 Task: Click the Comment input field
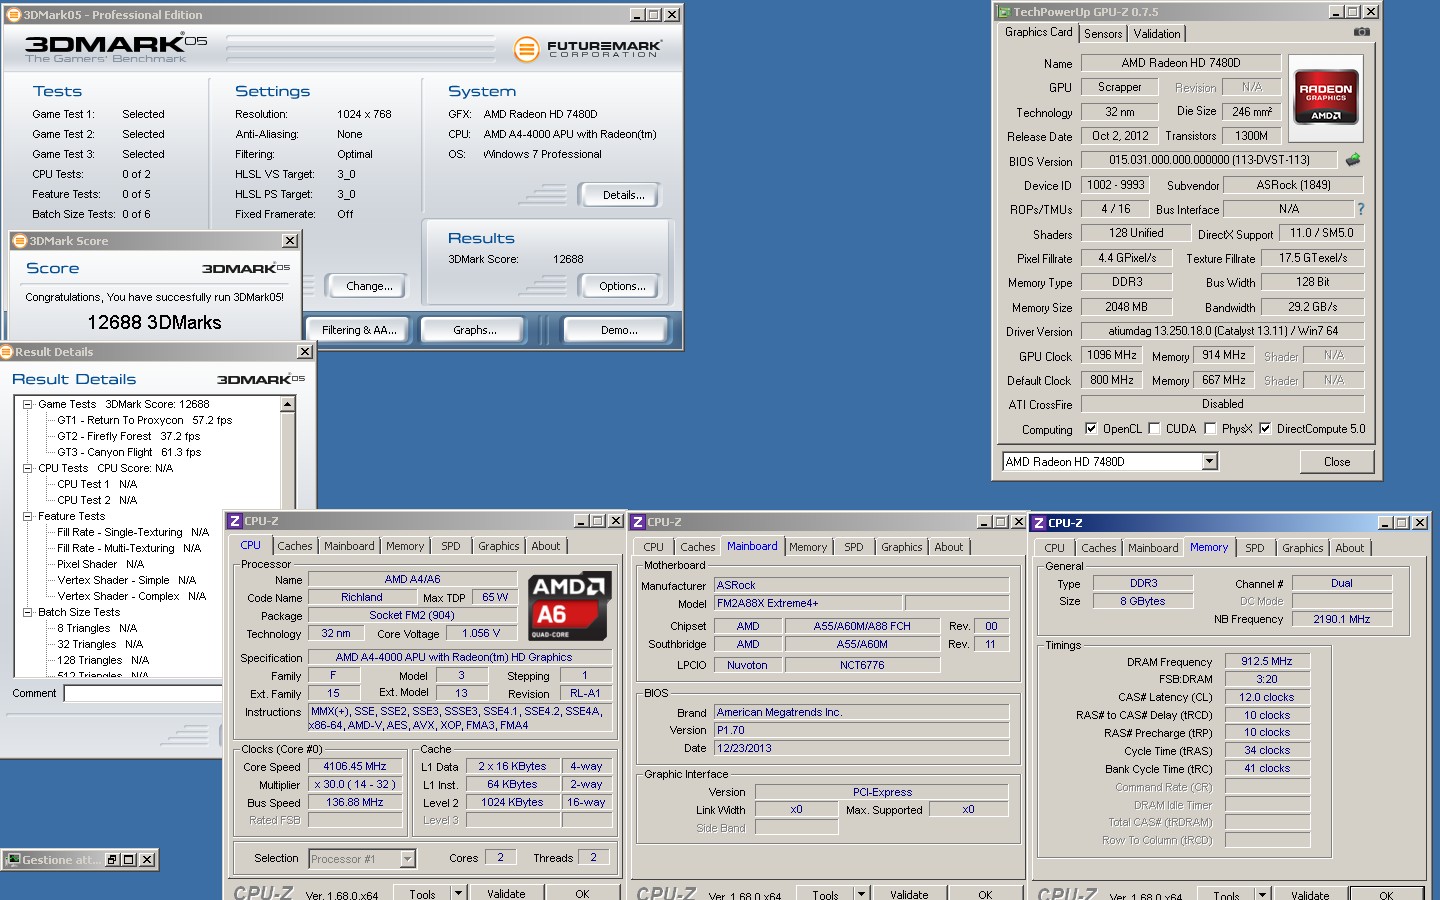click(142, 693)
